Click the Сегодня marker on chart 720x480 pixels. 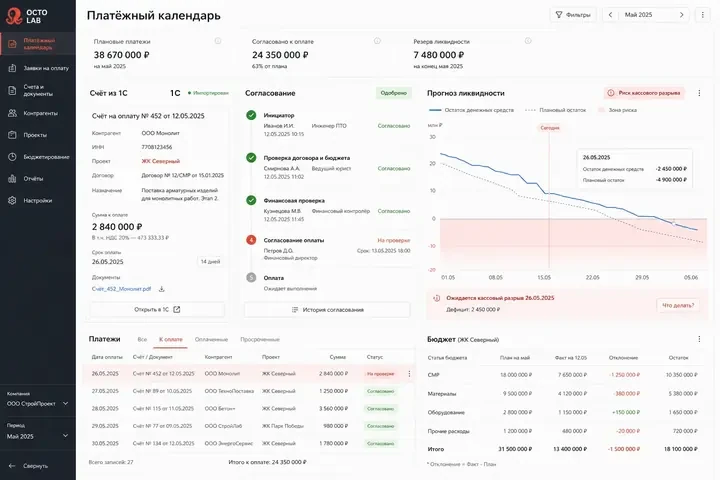click(x=550, y=128)
